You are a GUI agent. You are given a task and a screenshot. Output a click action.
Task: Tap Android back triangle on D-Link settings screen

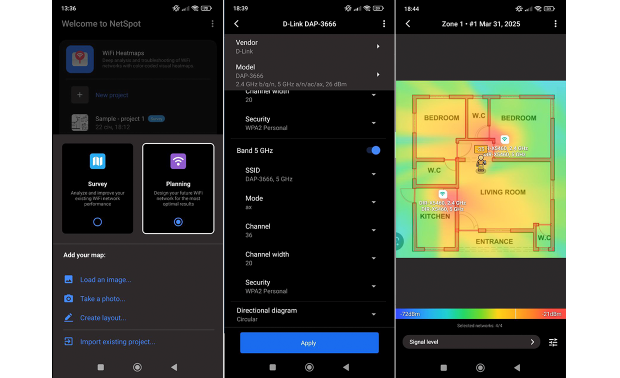[x=346, y=367]
